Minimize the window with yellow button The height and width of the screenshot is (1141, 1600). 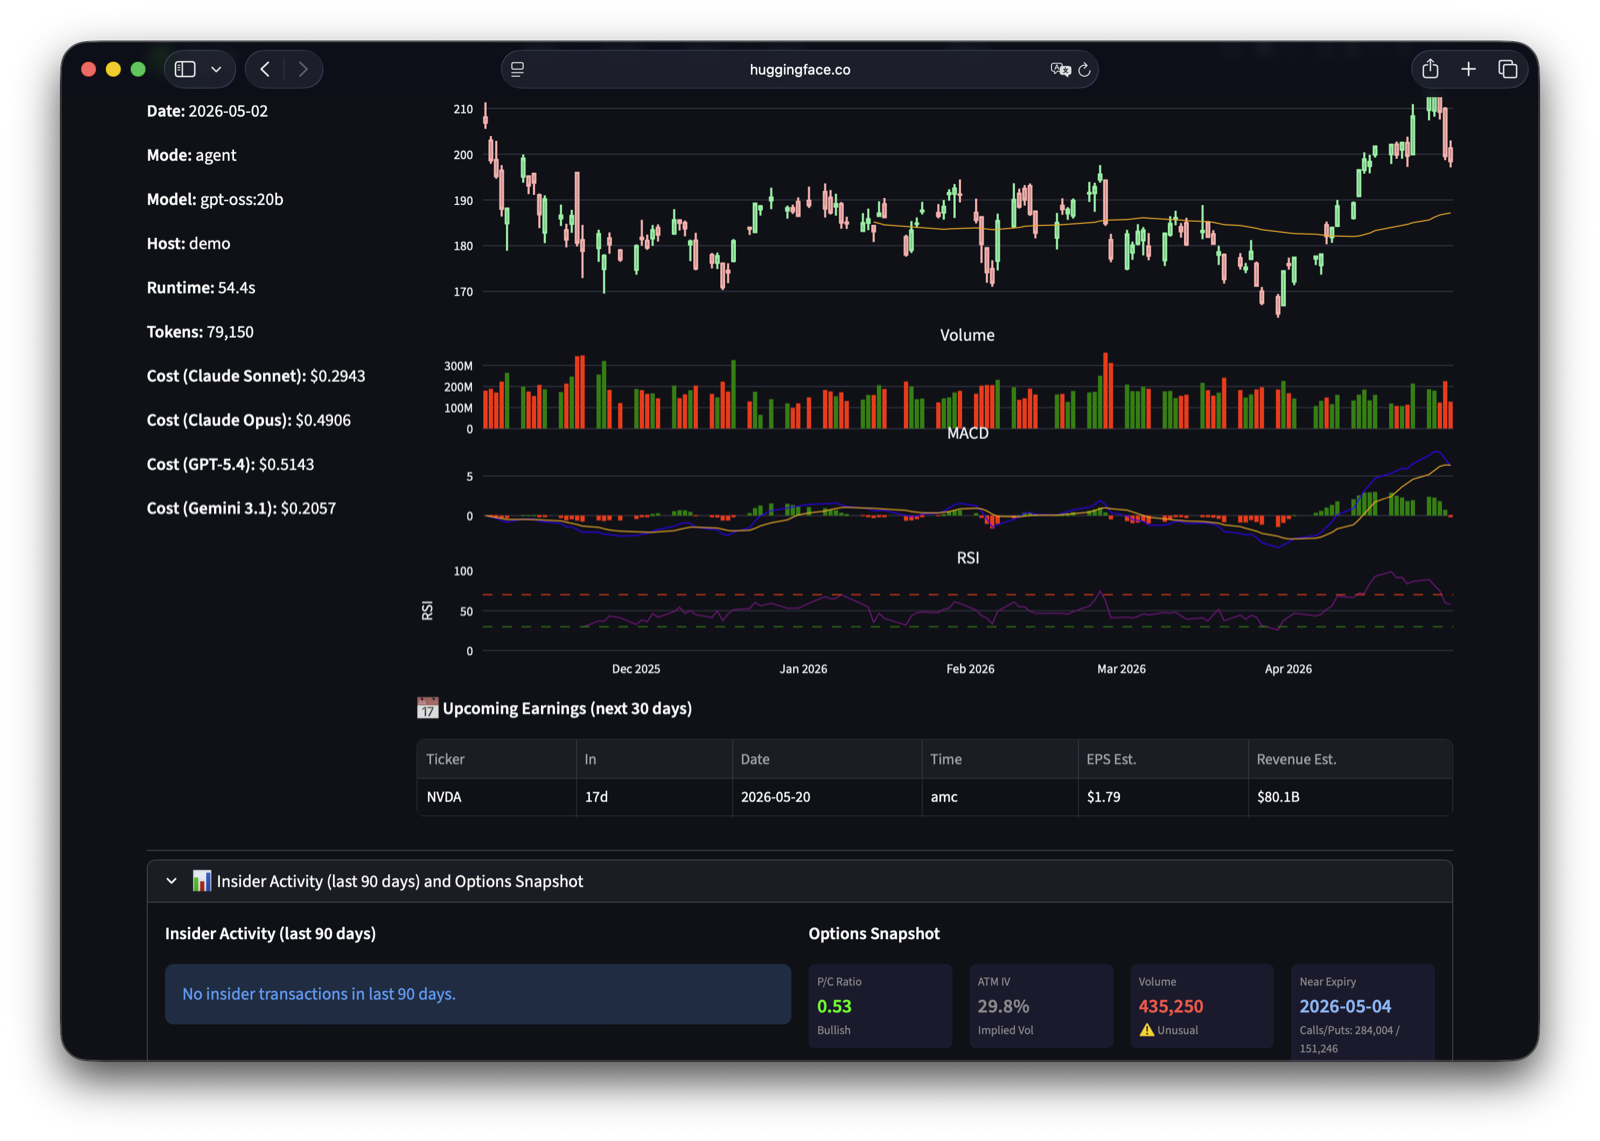point(113,69)
